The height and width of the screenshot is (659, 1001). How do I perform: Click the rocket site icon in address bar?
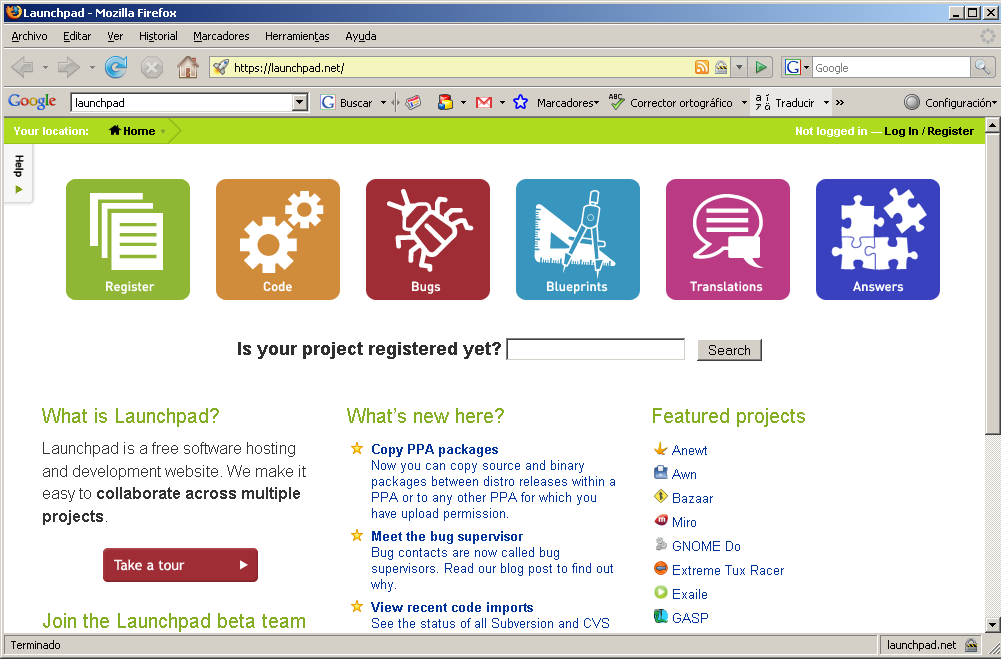(x=220, y=67)
